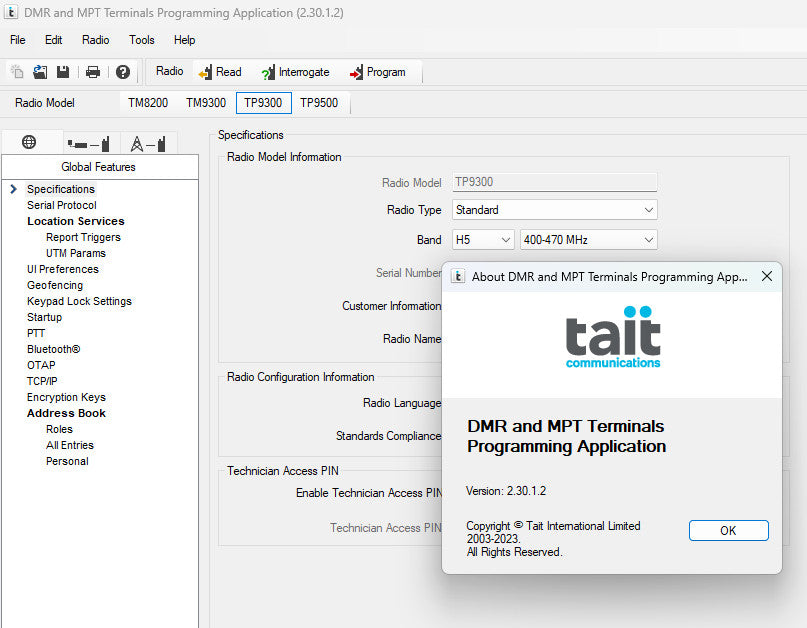Open the File menu

[17, 40]
